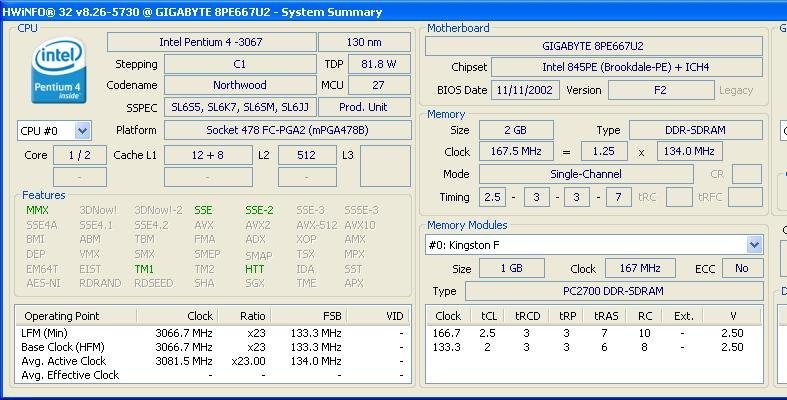The width and height of the screenshot is (787, 400).
Task: Select the memory Clock field 167.5 MHz
Action: [516, 152]
